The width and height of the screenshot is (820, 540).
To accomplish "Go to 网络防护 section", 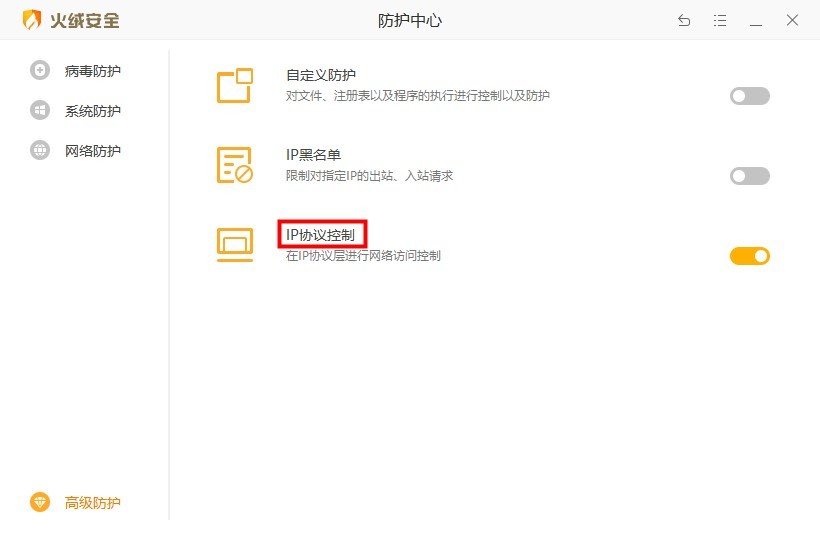I will click(x=93, y=151).
